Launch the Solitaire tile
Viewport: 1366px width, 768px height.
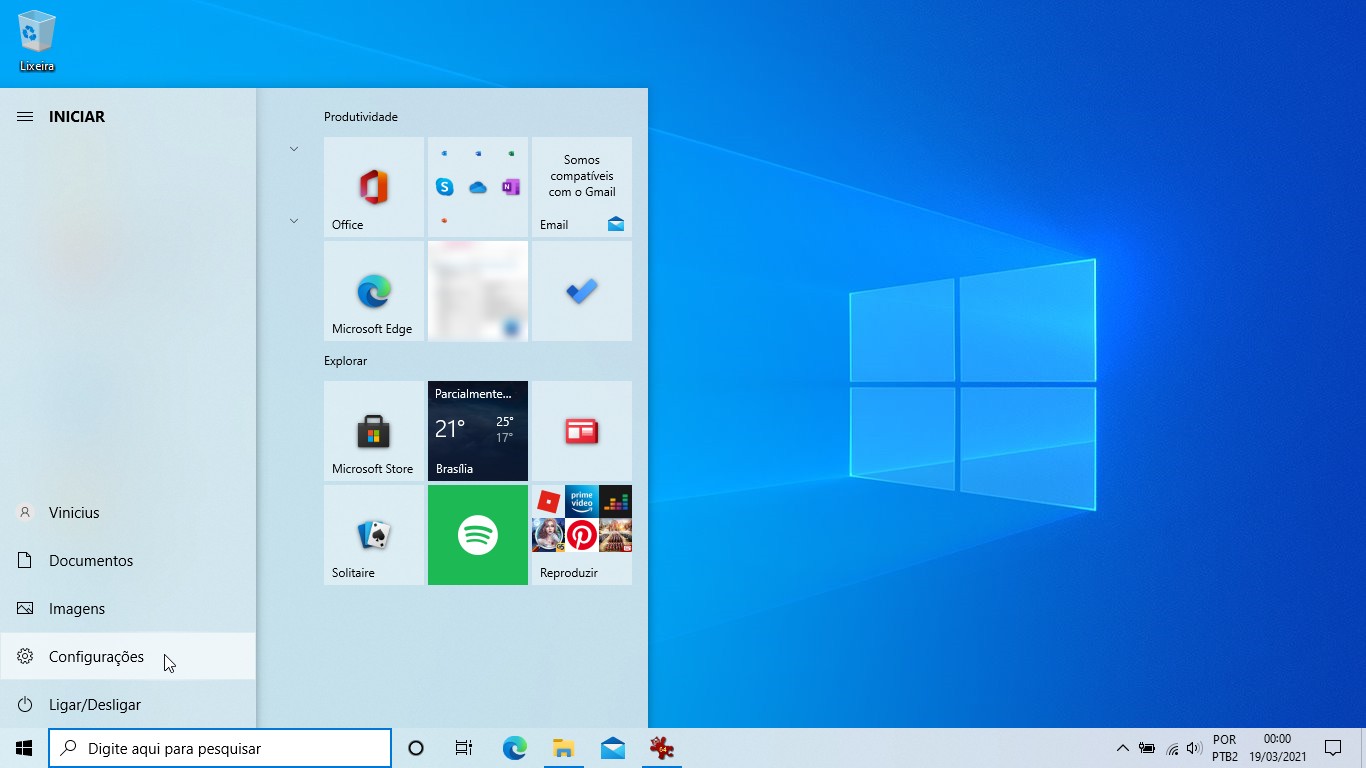[x=374, y=535]
